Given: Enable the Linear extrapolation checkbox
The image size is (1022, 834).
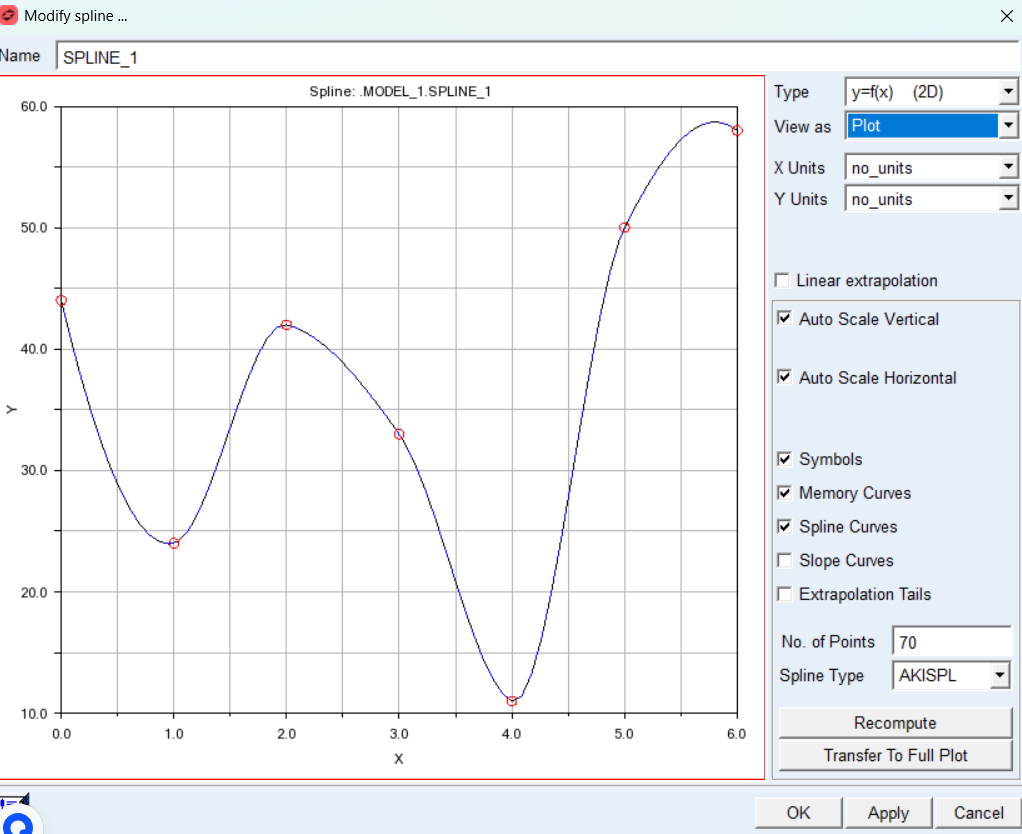Looking at the screenshot, I should [x=782, y=280].
